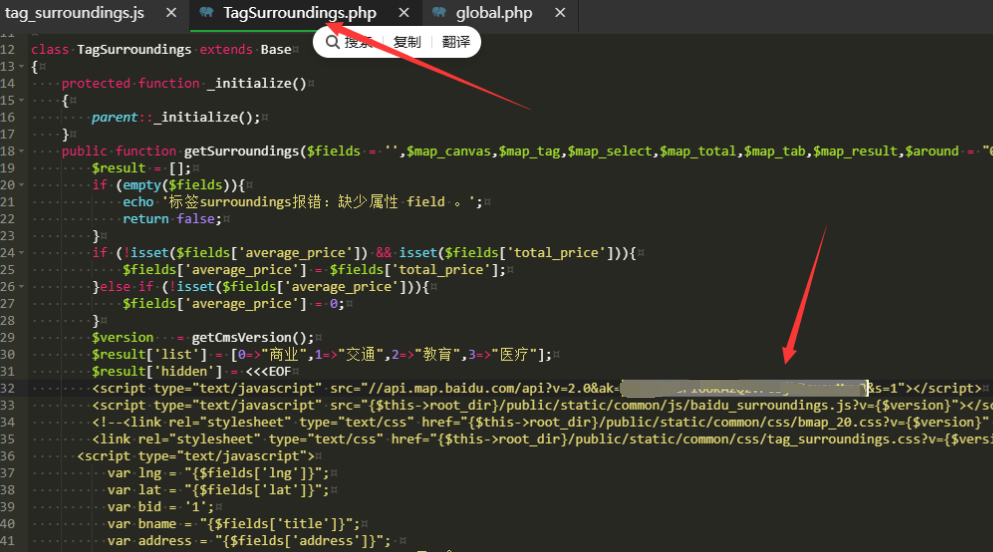
Task: Fold the else-if block at line 26
Action: click(23, 287)
